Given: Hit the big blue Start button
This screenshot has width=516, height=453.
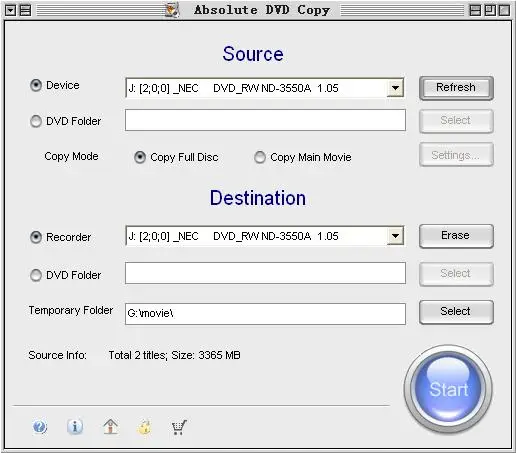Looking at the screenshot, I should 448,389.
